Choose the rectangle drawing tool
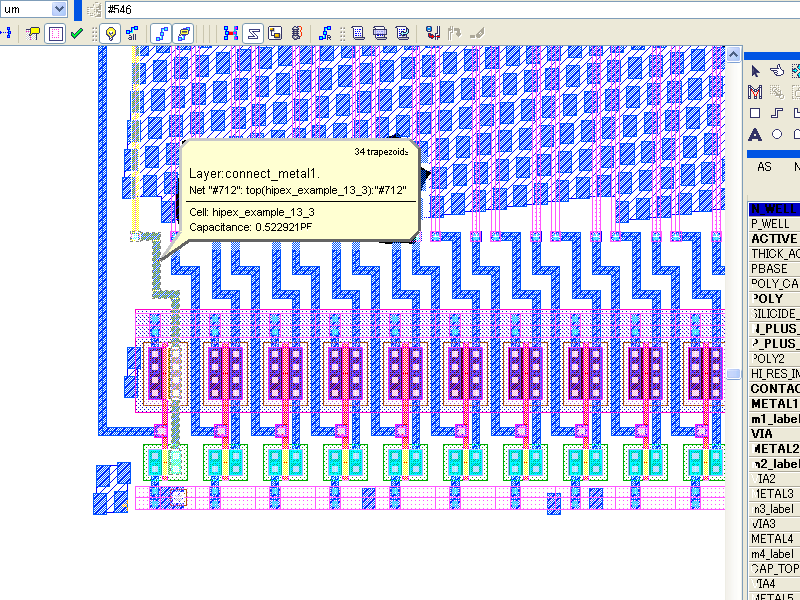Viewport: 800px width, 600px height. point(756,113)
